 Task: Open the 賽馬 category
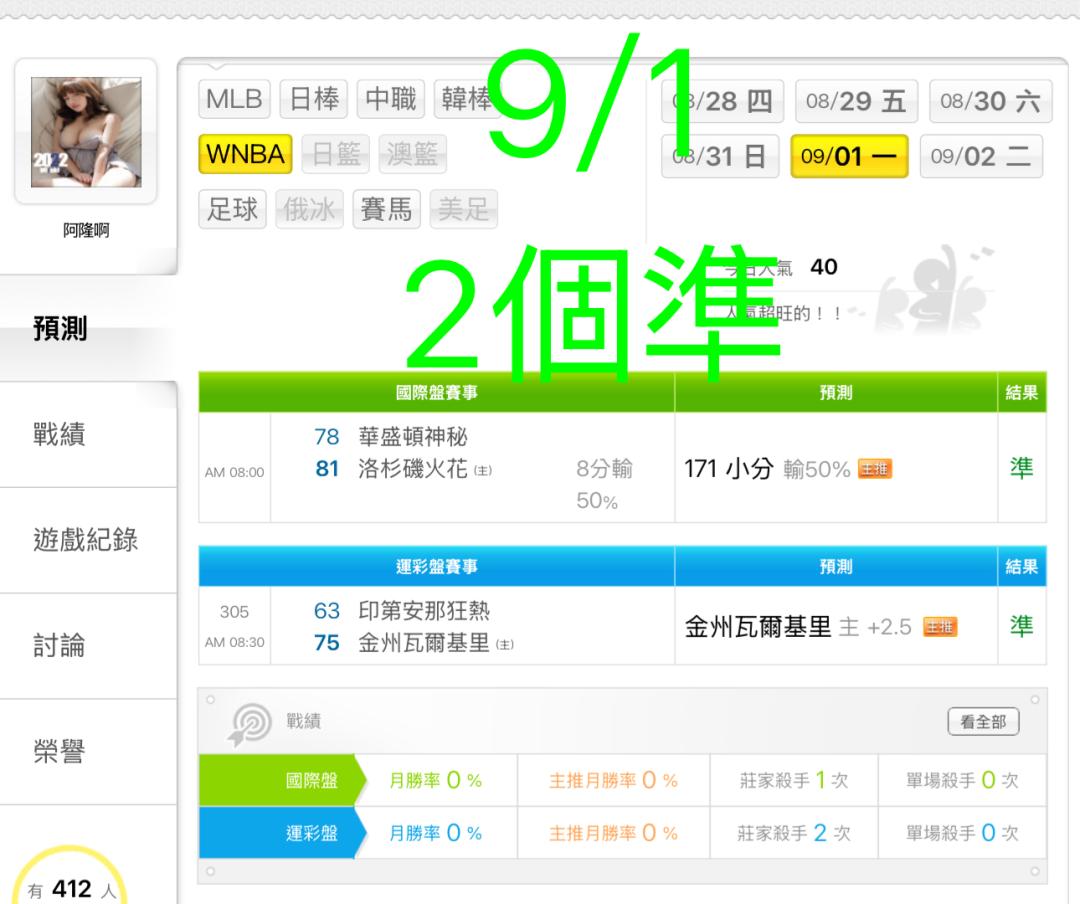(386, 209)
